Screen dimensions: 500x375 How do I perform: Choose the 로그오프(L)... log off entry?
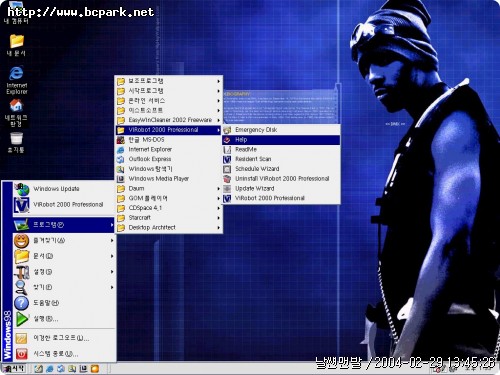click(x=64, y=338)
